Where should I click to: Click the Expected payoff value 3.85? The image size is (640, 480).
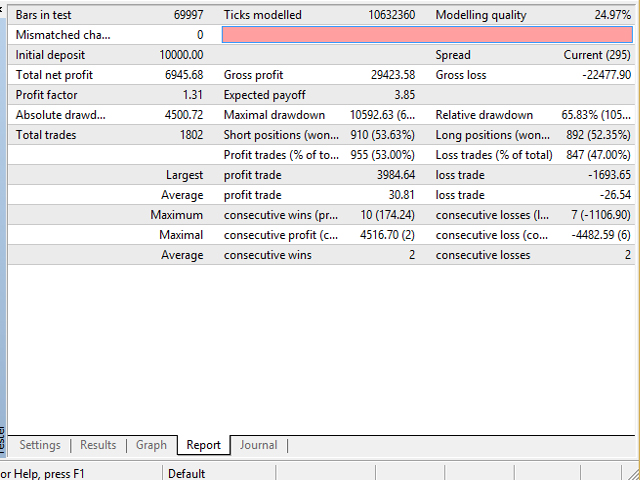click(404, 95)
